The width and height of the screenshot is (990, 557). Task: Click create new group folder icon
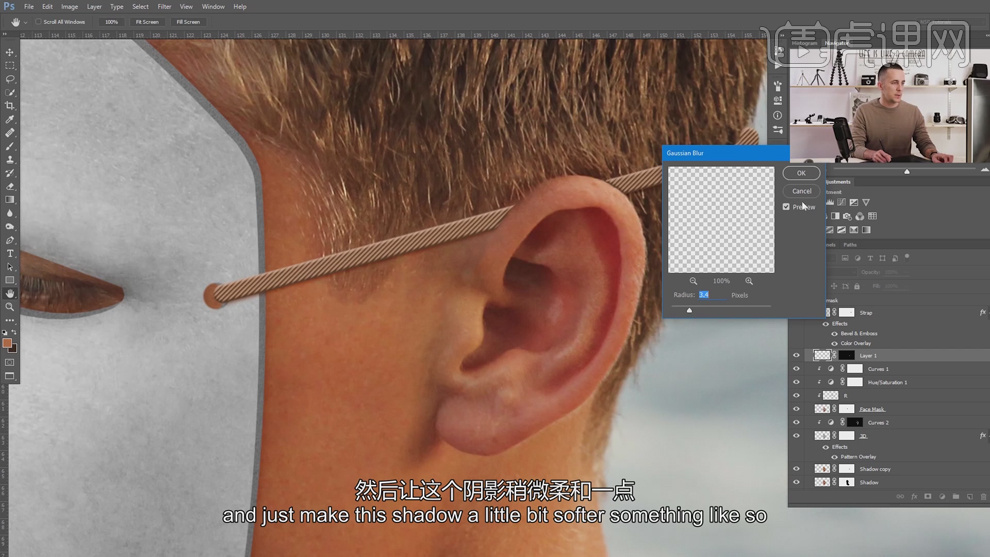(x=955, y=496)
